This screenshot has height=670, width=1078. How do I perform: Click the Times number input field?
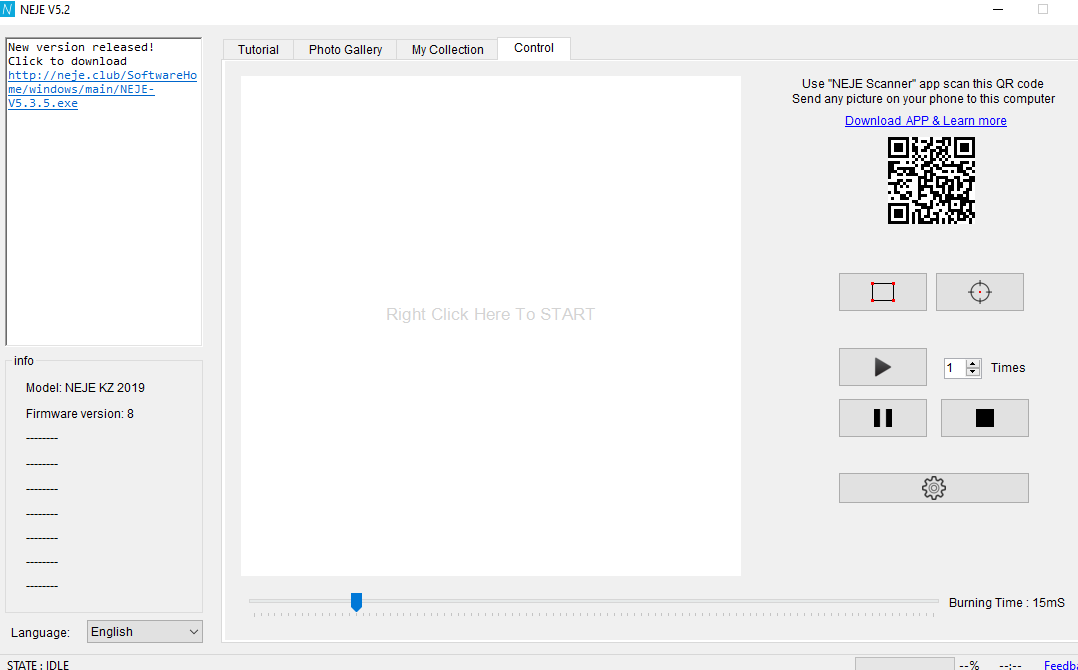coord(954,368)
